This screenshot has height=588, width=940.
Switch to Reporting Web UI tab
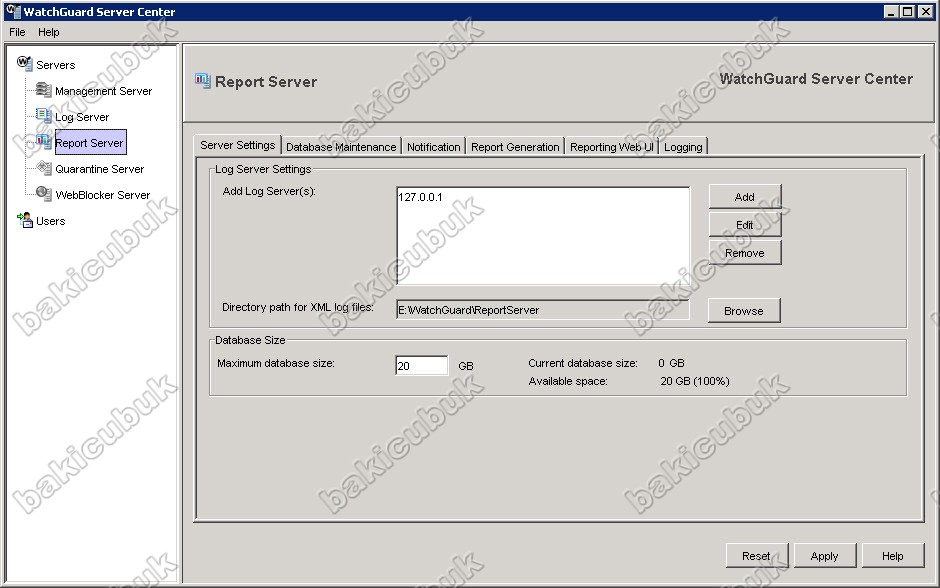click(611, 147)
